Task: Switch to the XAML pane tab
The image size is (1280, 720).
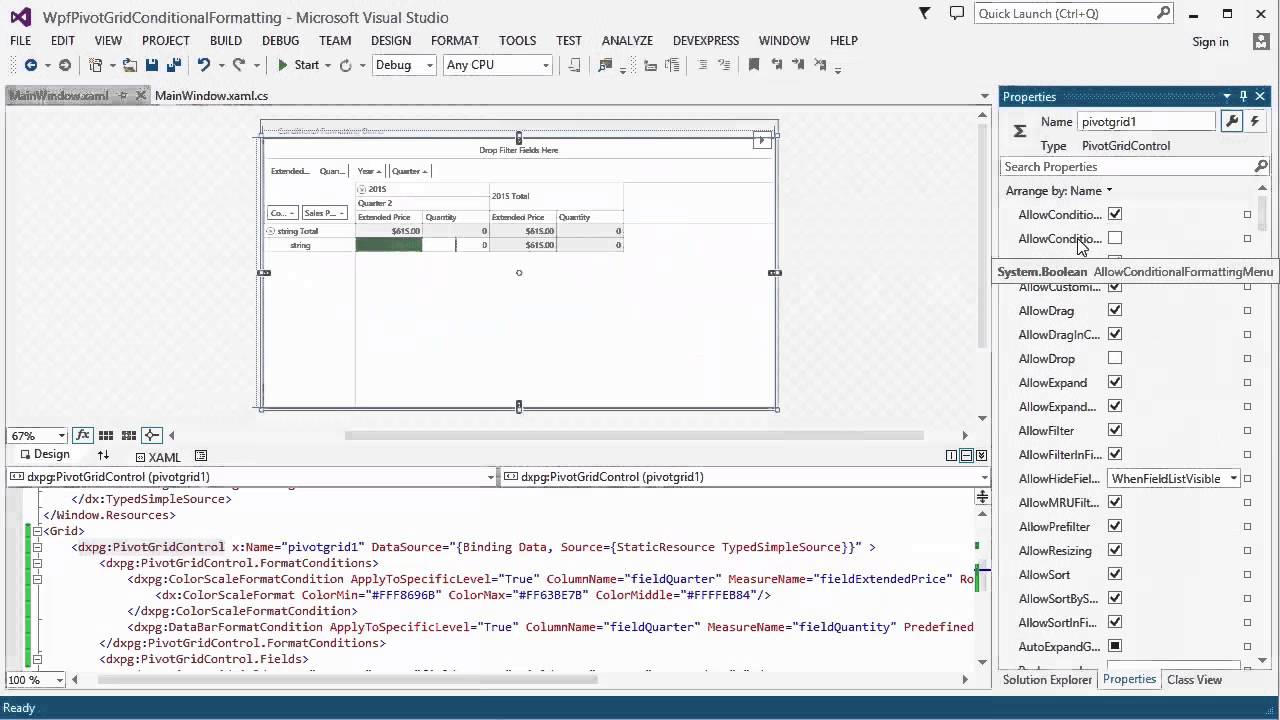Action: 158,457
